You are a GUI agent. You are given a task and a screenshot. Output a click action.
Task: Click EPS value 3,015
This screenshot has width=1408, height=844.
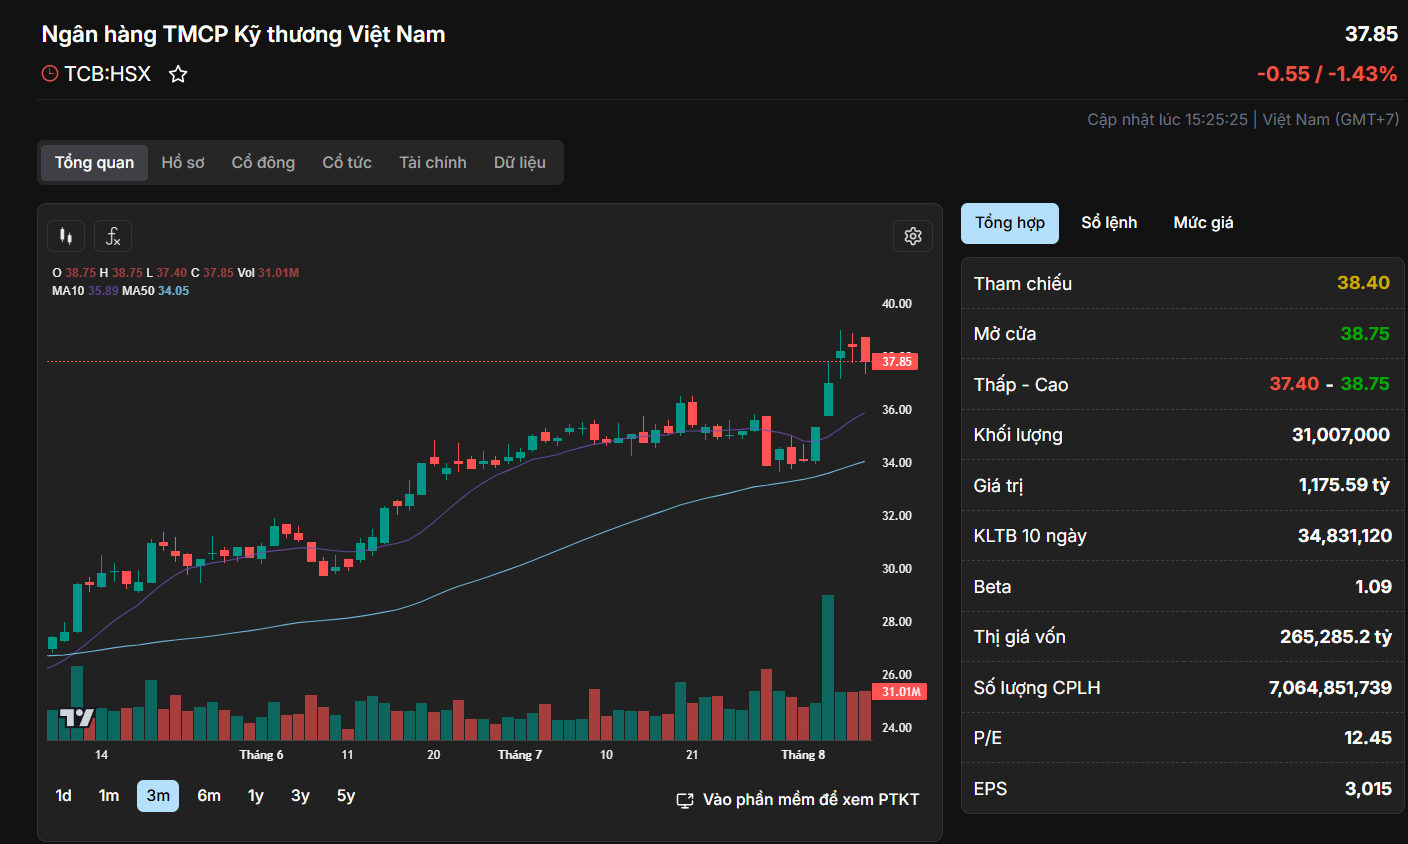coord(1368,789)
